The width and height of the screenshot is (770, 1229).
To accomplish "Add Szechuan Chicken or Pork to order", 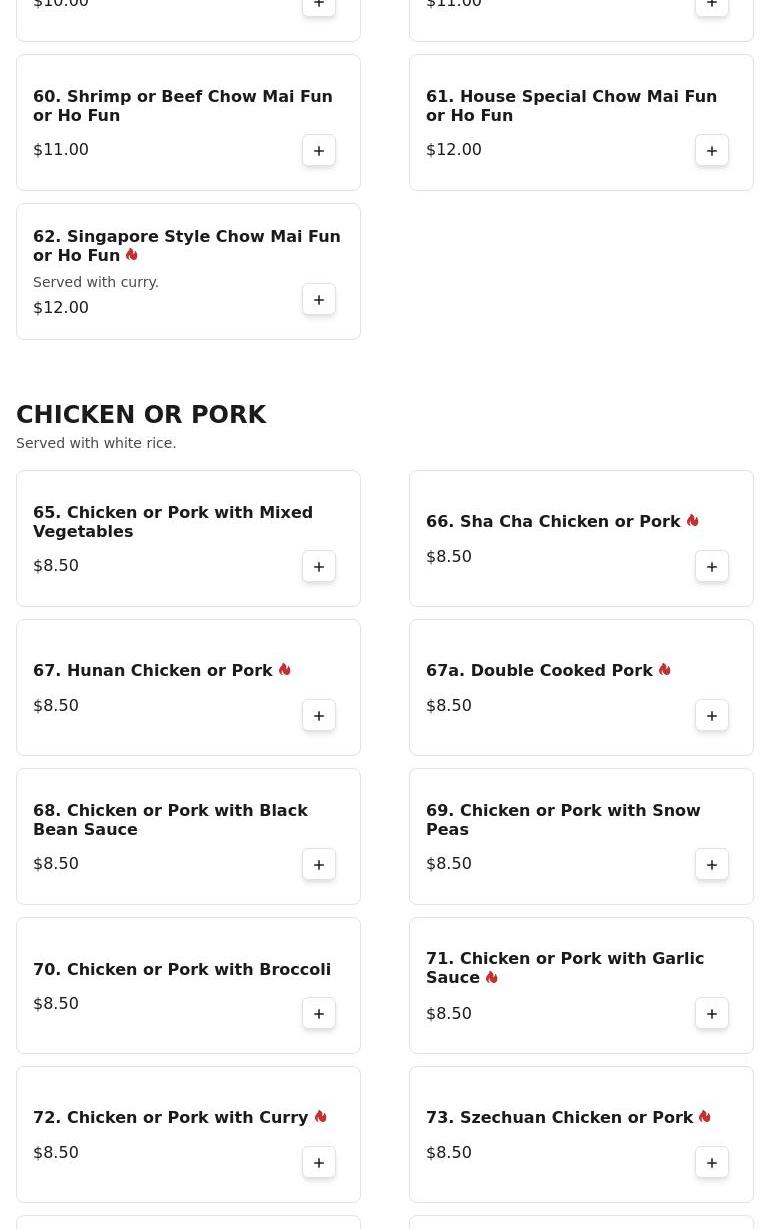I will pos(712,1163).
